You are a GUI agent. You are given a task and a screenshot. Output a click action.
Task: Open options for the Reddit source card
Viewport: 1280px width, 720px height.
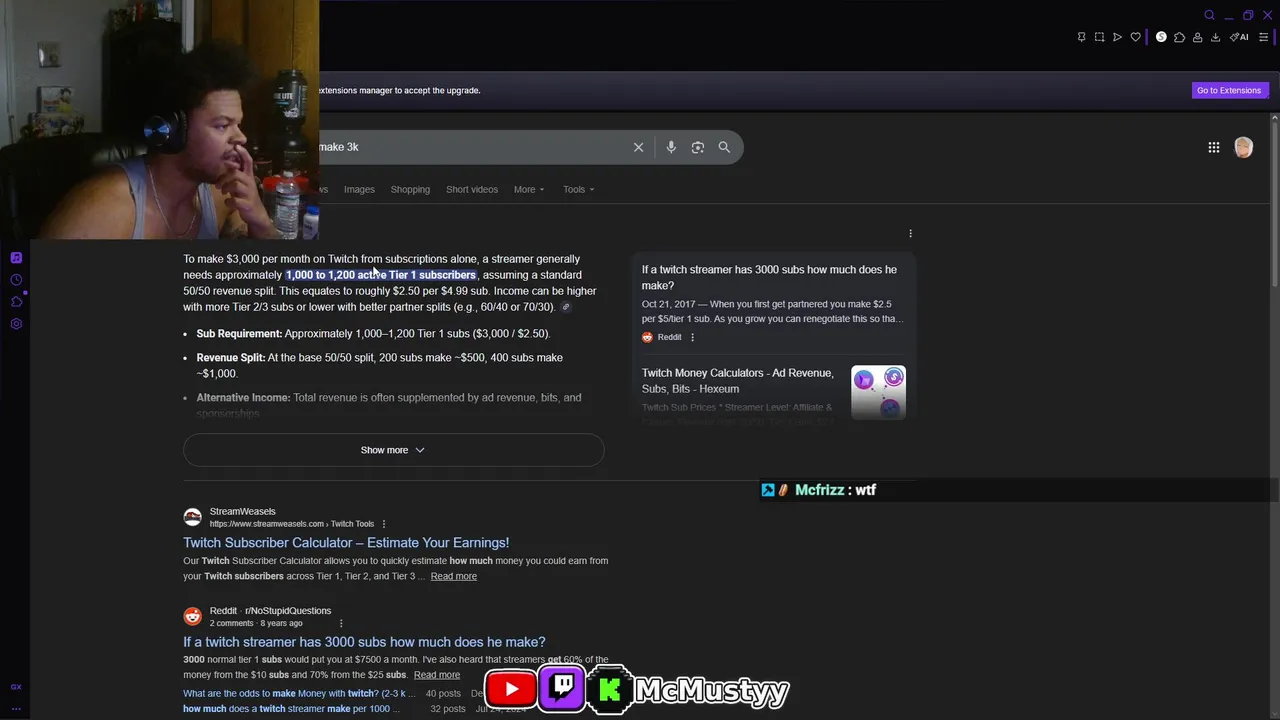tap(692, 337)
